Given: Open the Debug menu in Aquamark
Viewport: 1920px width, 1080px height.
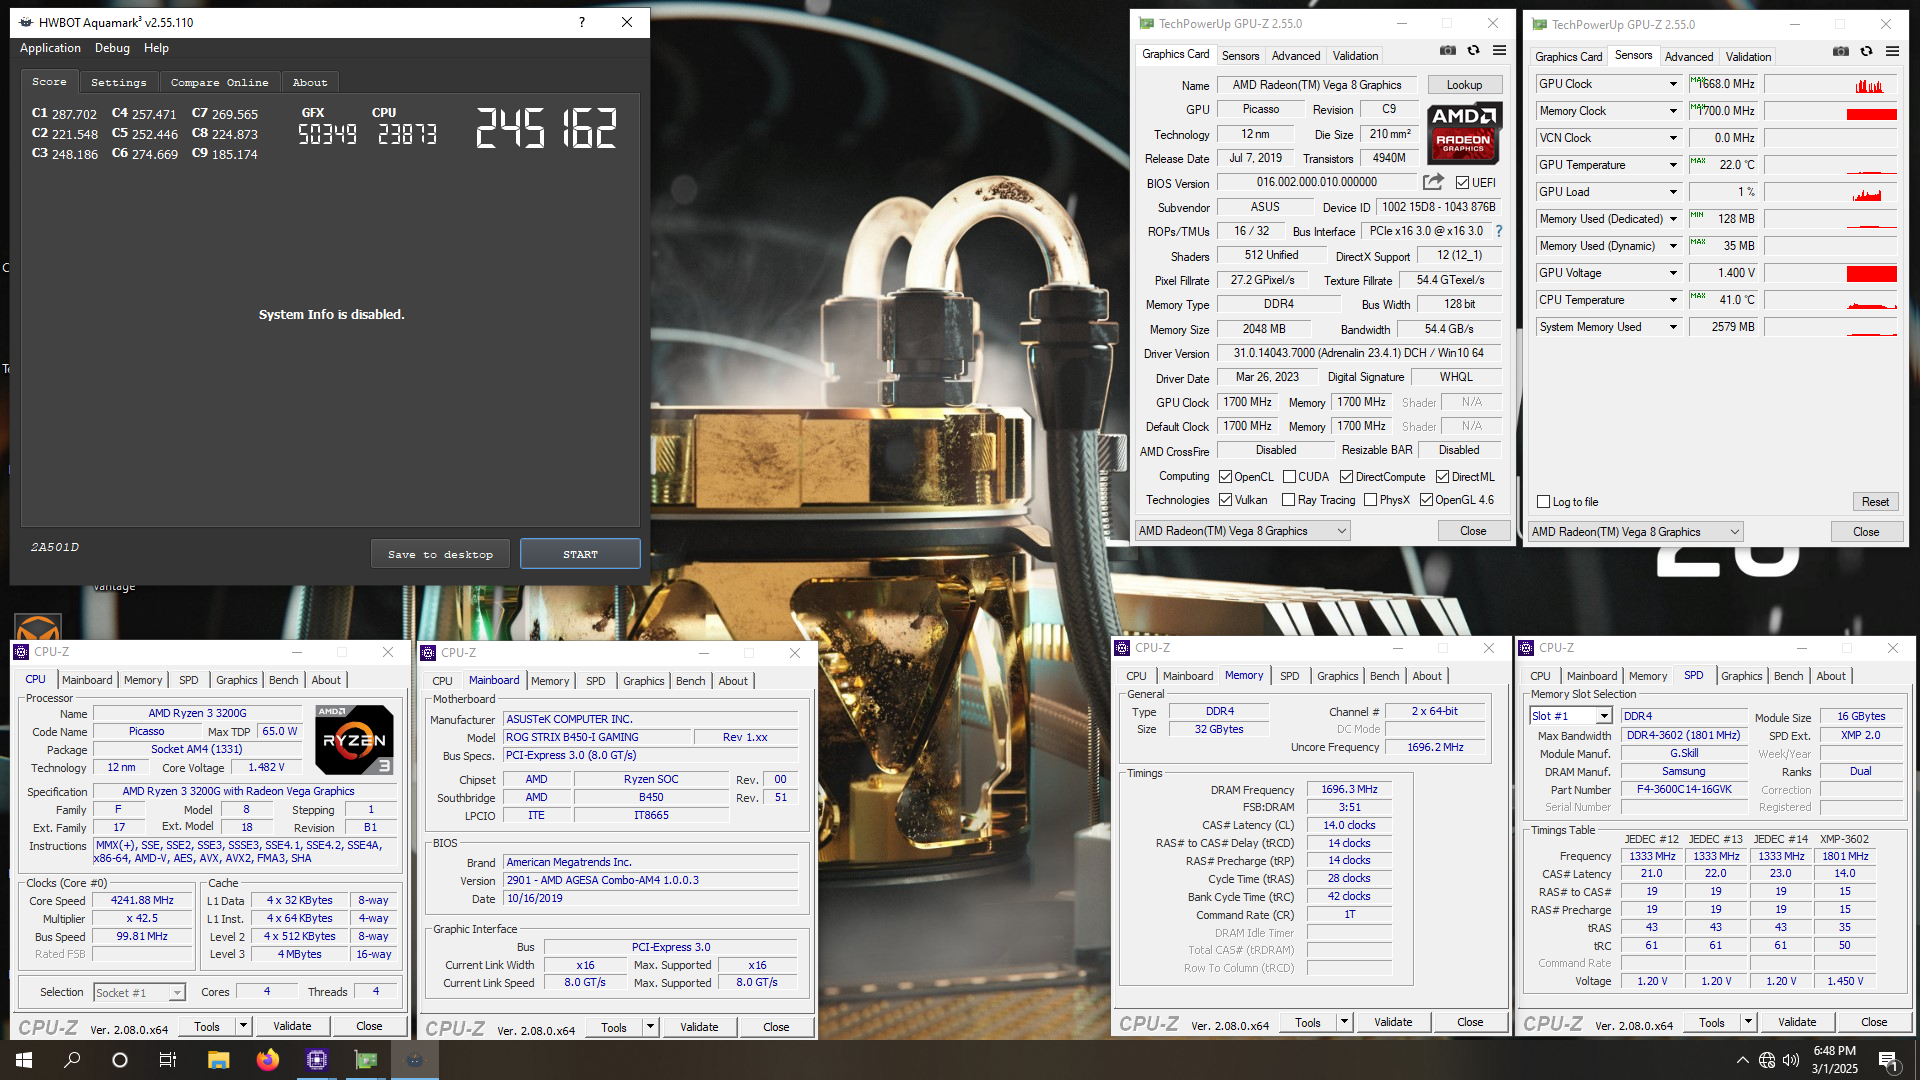Looking at the screenshot, I should point(112,48).
